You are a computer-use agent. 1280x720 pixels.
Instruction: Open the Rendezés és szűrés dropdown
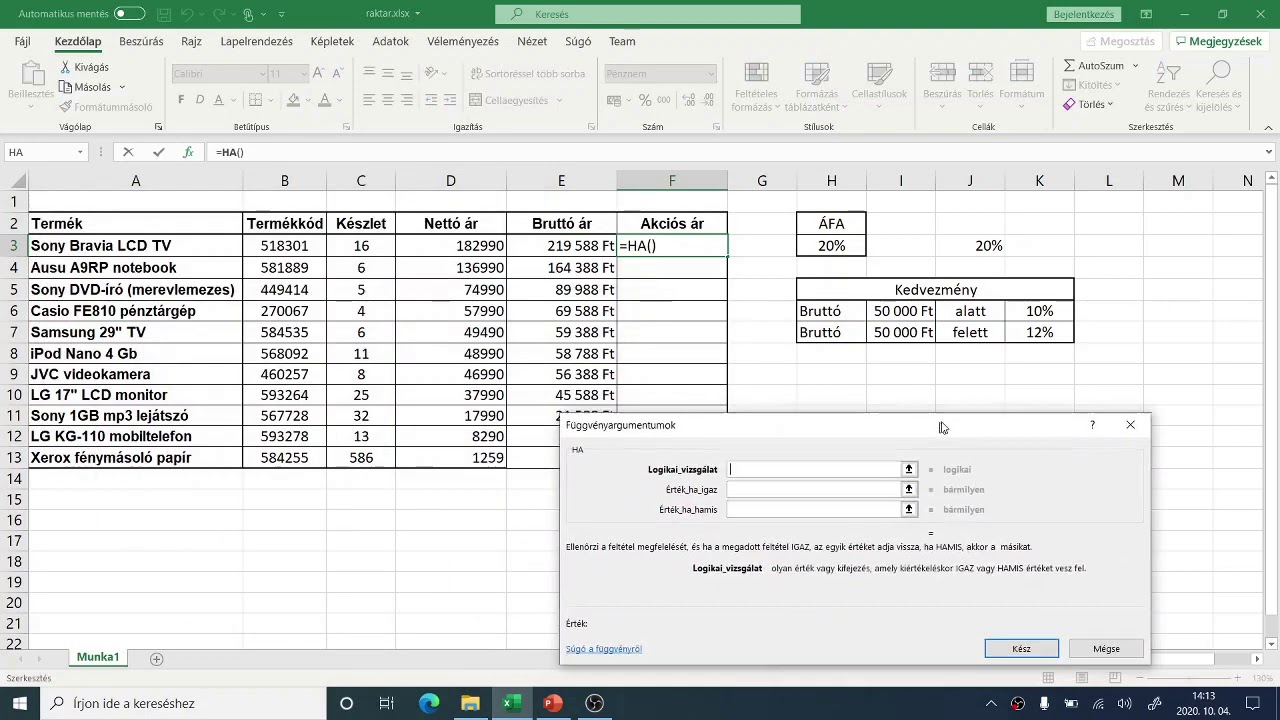click(x=1168, y=87)
